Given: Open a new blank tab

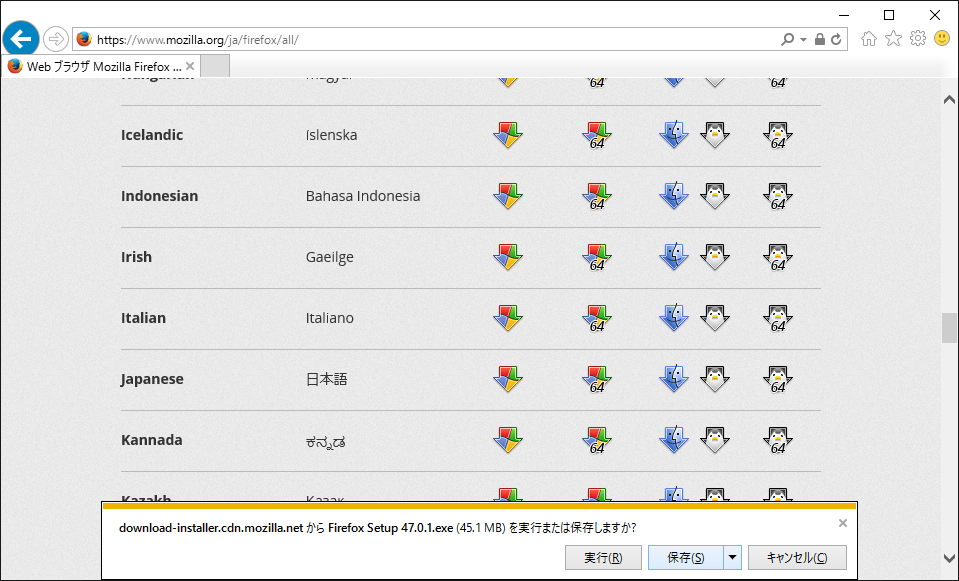Looking at the screenshot, I should point(215,66).
